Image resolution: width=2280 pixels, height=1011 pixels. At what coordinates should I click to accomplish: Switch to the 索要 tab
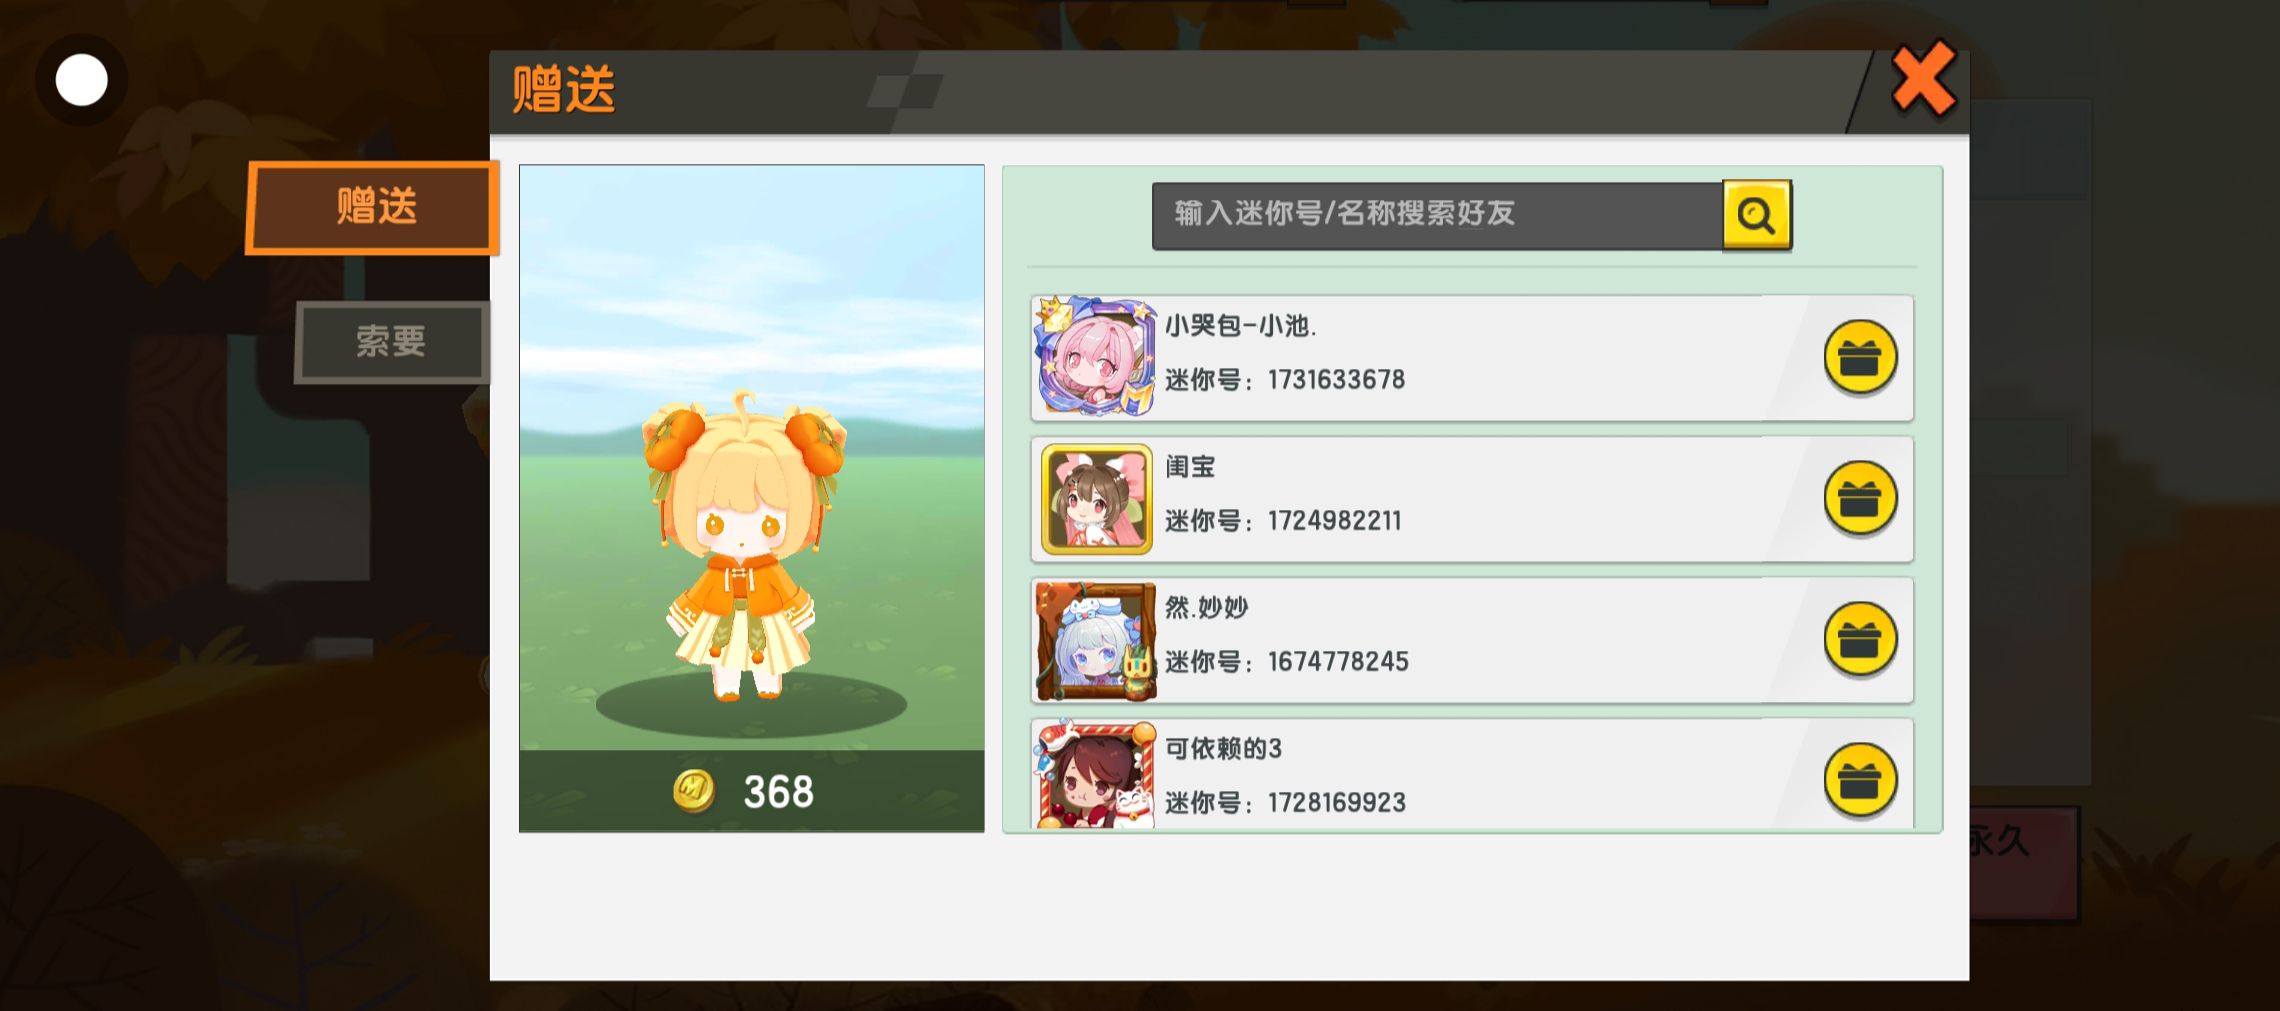pyautogui.click(x=391, y=342)
